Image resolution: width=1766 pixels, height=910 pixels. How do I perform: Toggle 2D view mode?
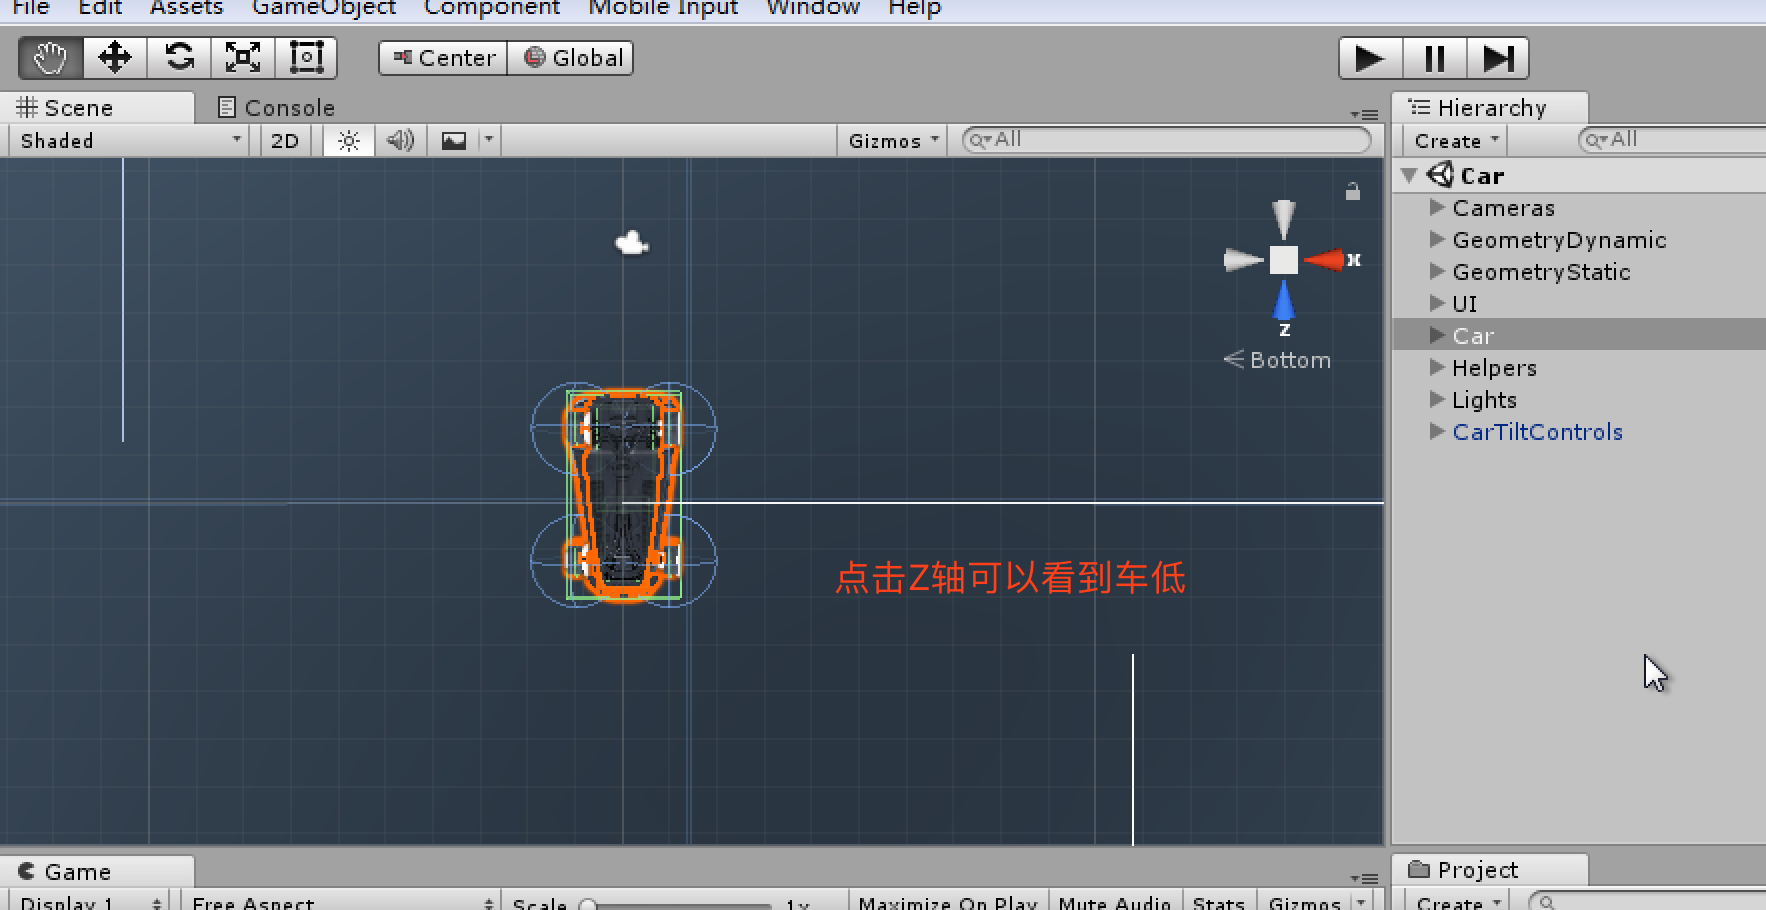point(284,140)
